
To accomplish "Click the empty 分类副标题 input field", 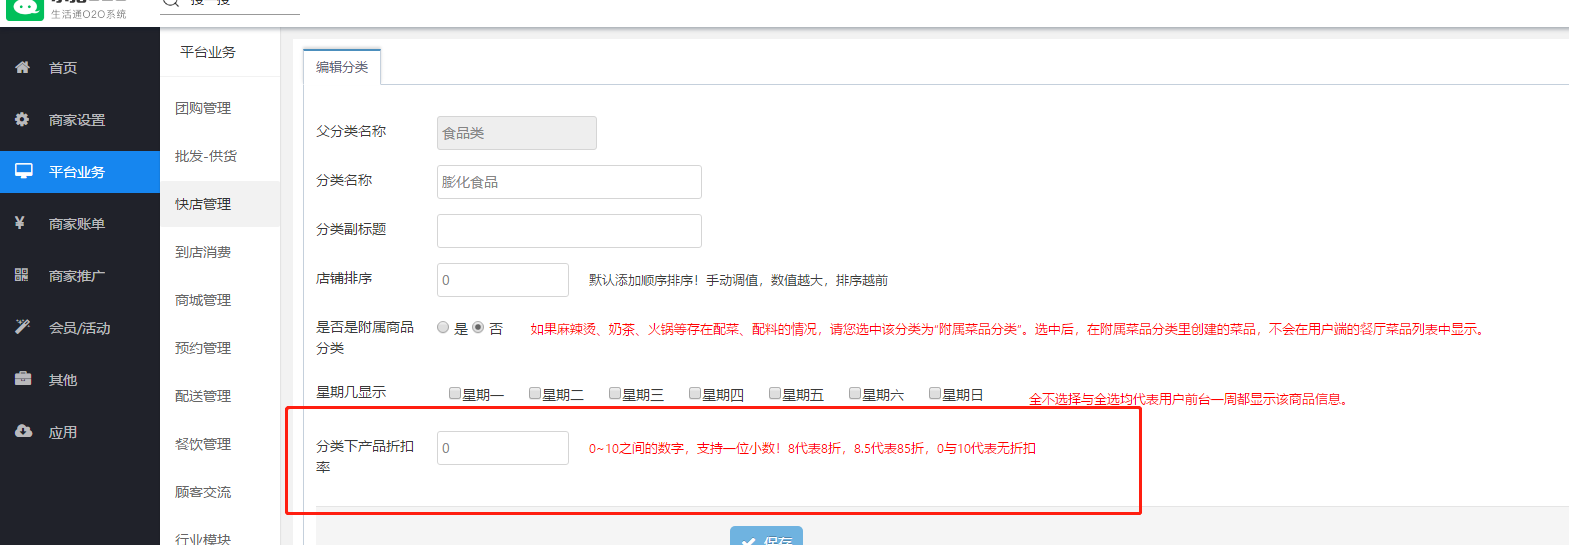I will tap(569, 231).
